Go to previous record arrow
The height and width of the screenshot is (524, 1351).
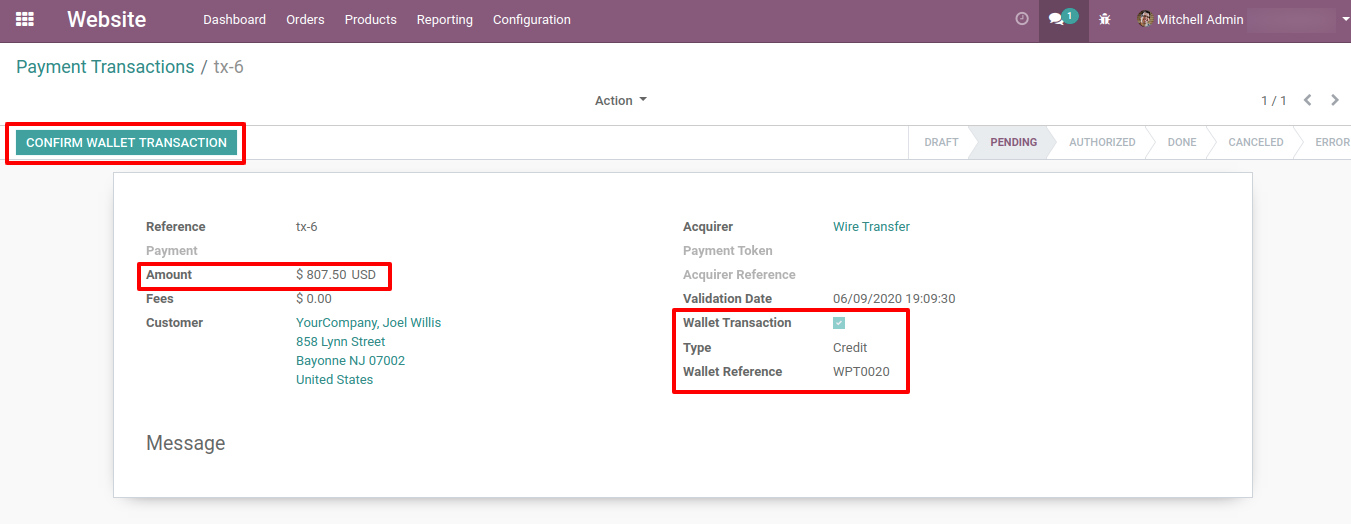point(1308,100)
